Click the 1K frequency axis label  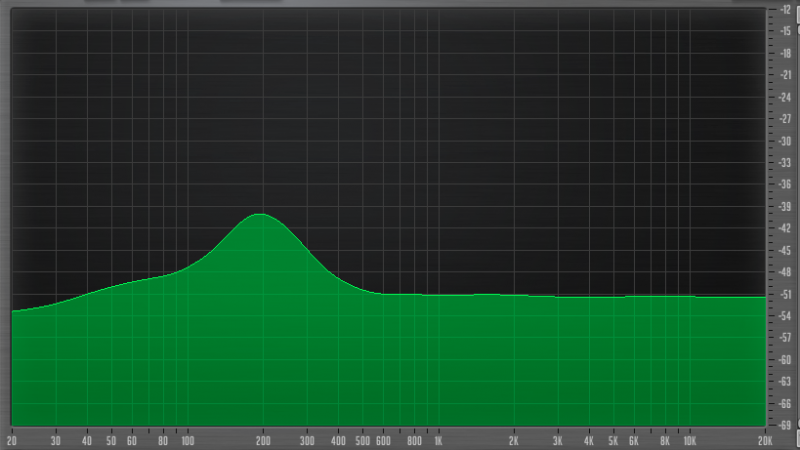coord(438,440)
